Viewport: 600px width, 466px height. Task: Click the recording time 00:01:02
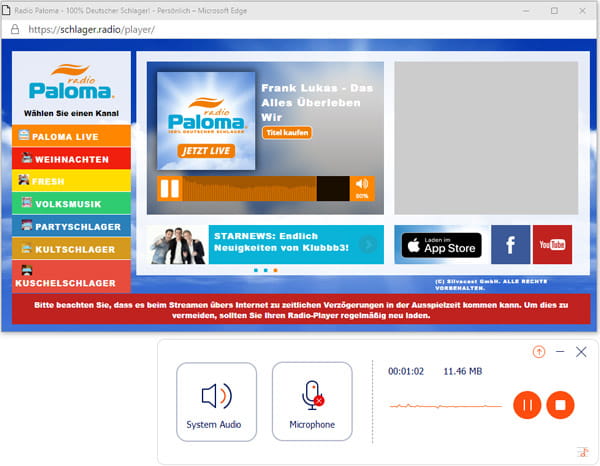[406, 371]
